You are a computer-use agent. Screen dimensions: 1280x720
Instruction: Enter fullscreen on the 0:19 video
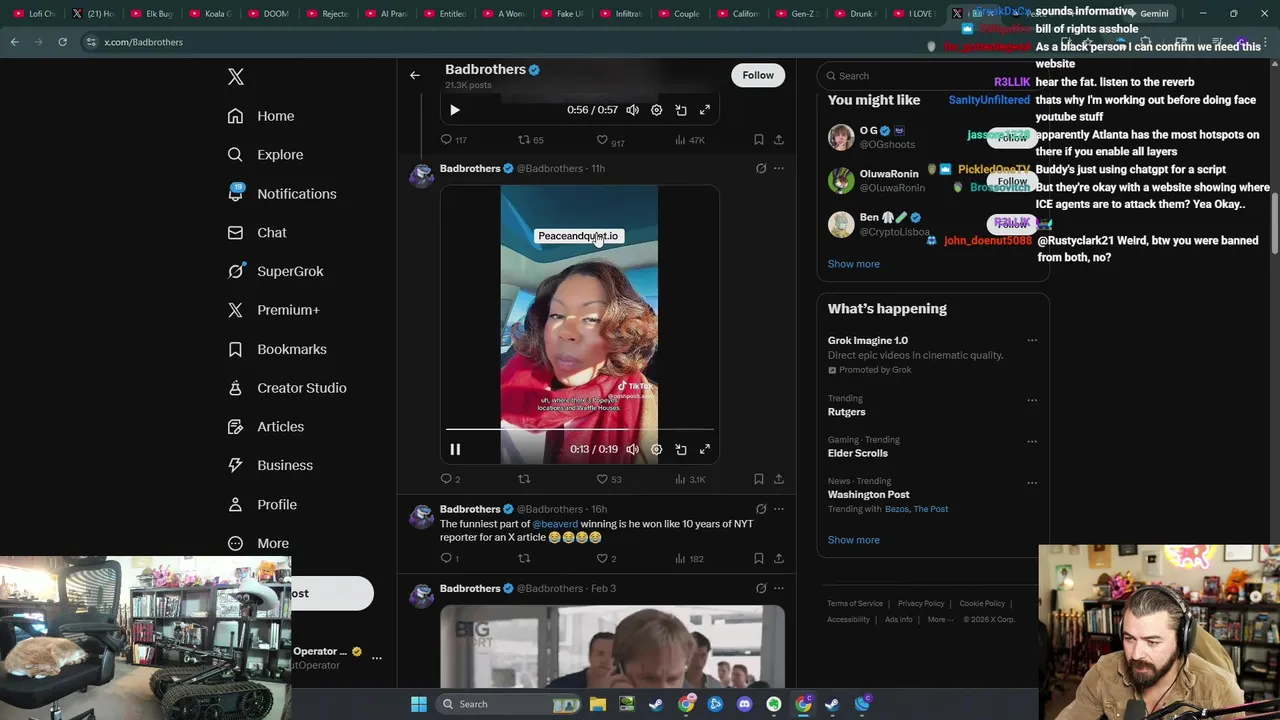[x=705, y=450]
